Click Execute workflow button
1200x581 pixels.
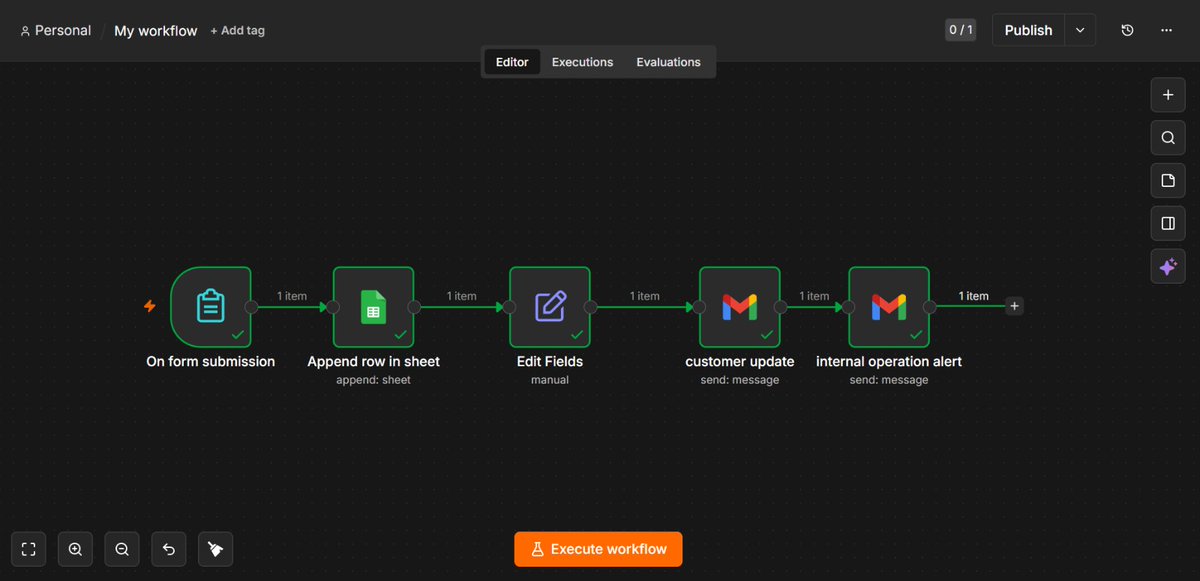pyautogui.click(x=598, y=549)
